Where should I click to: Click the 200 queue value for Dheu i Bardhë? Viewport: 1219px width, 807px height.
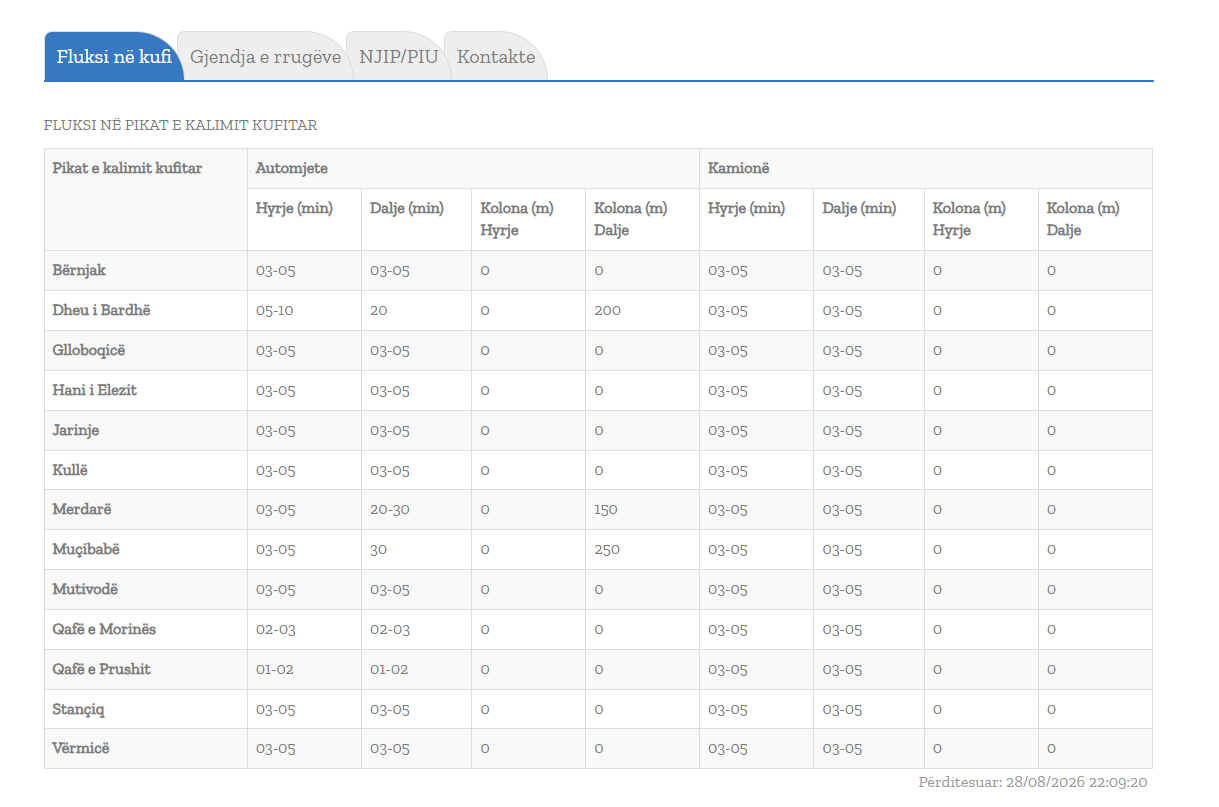click(607, 310)
